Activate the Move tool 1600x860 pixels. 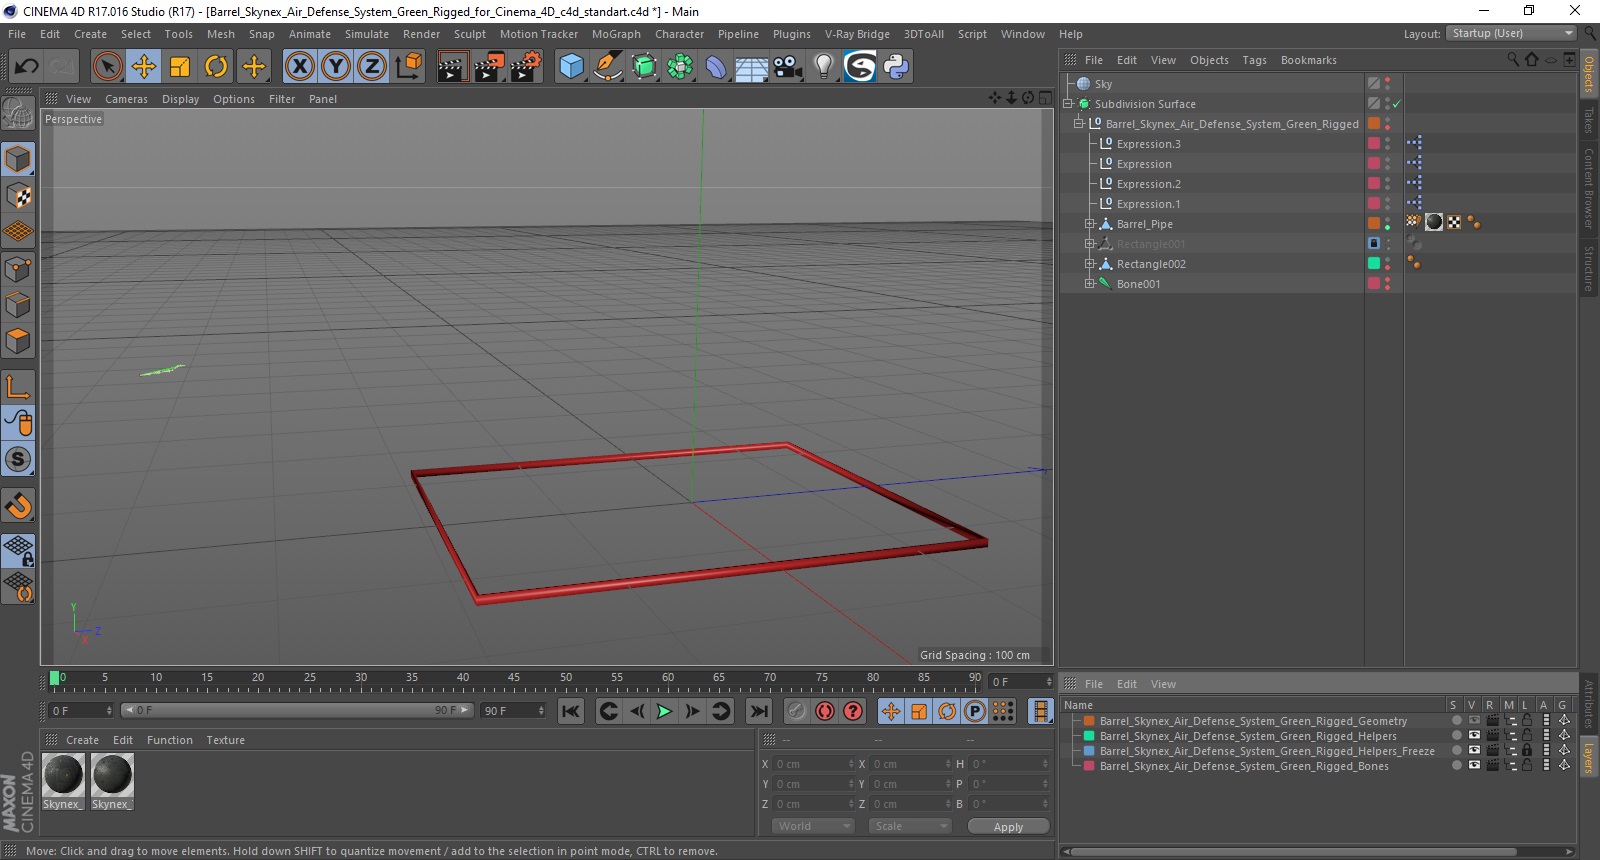tap(144, 67)
